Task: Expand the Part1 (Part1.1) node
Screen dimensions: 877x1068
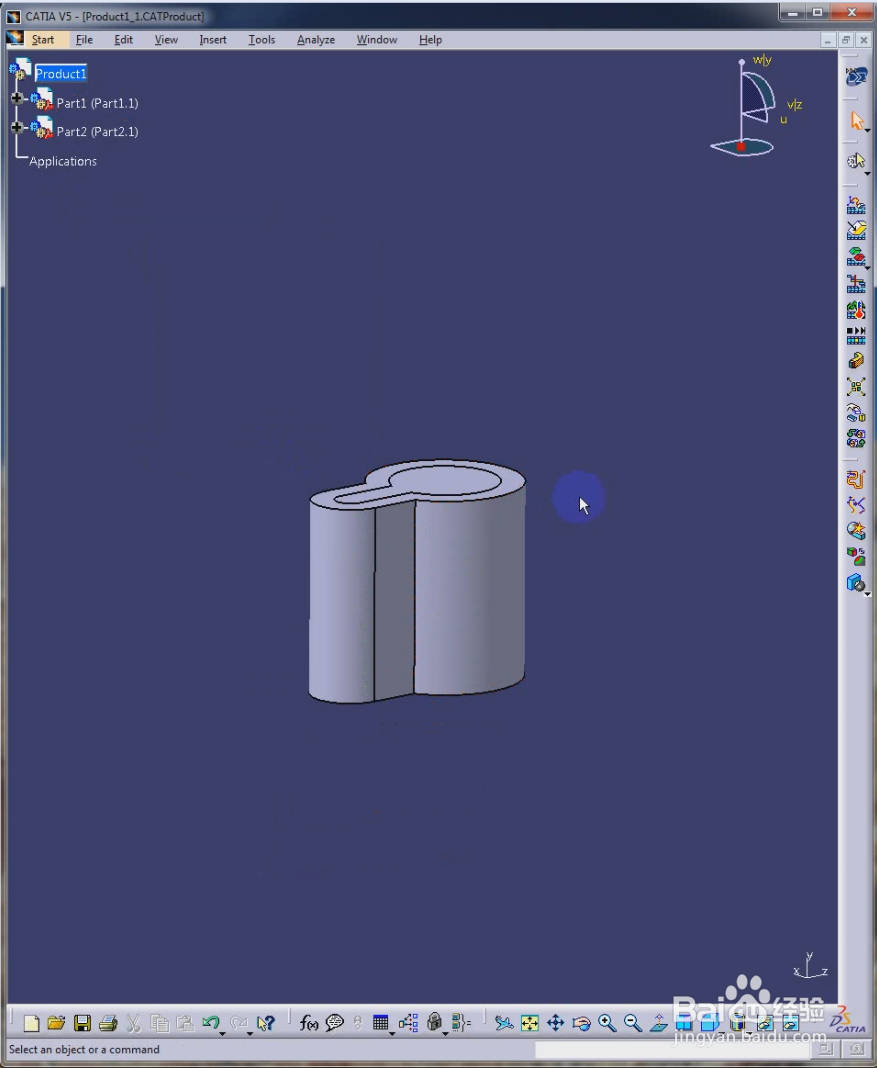Action: (17, 98)
